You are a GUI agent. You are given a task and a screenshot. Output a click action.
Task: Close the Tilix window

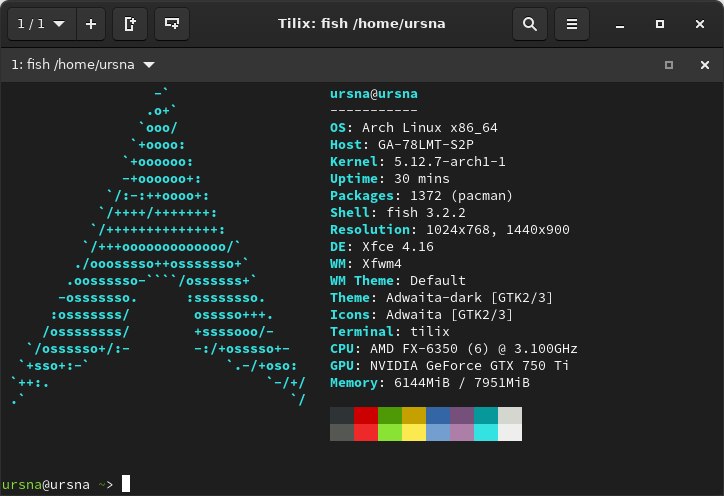click(700, 24)
